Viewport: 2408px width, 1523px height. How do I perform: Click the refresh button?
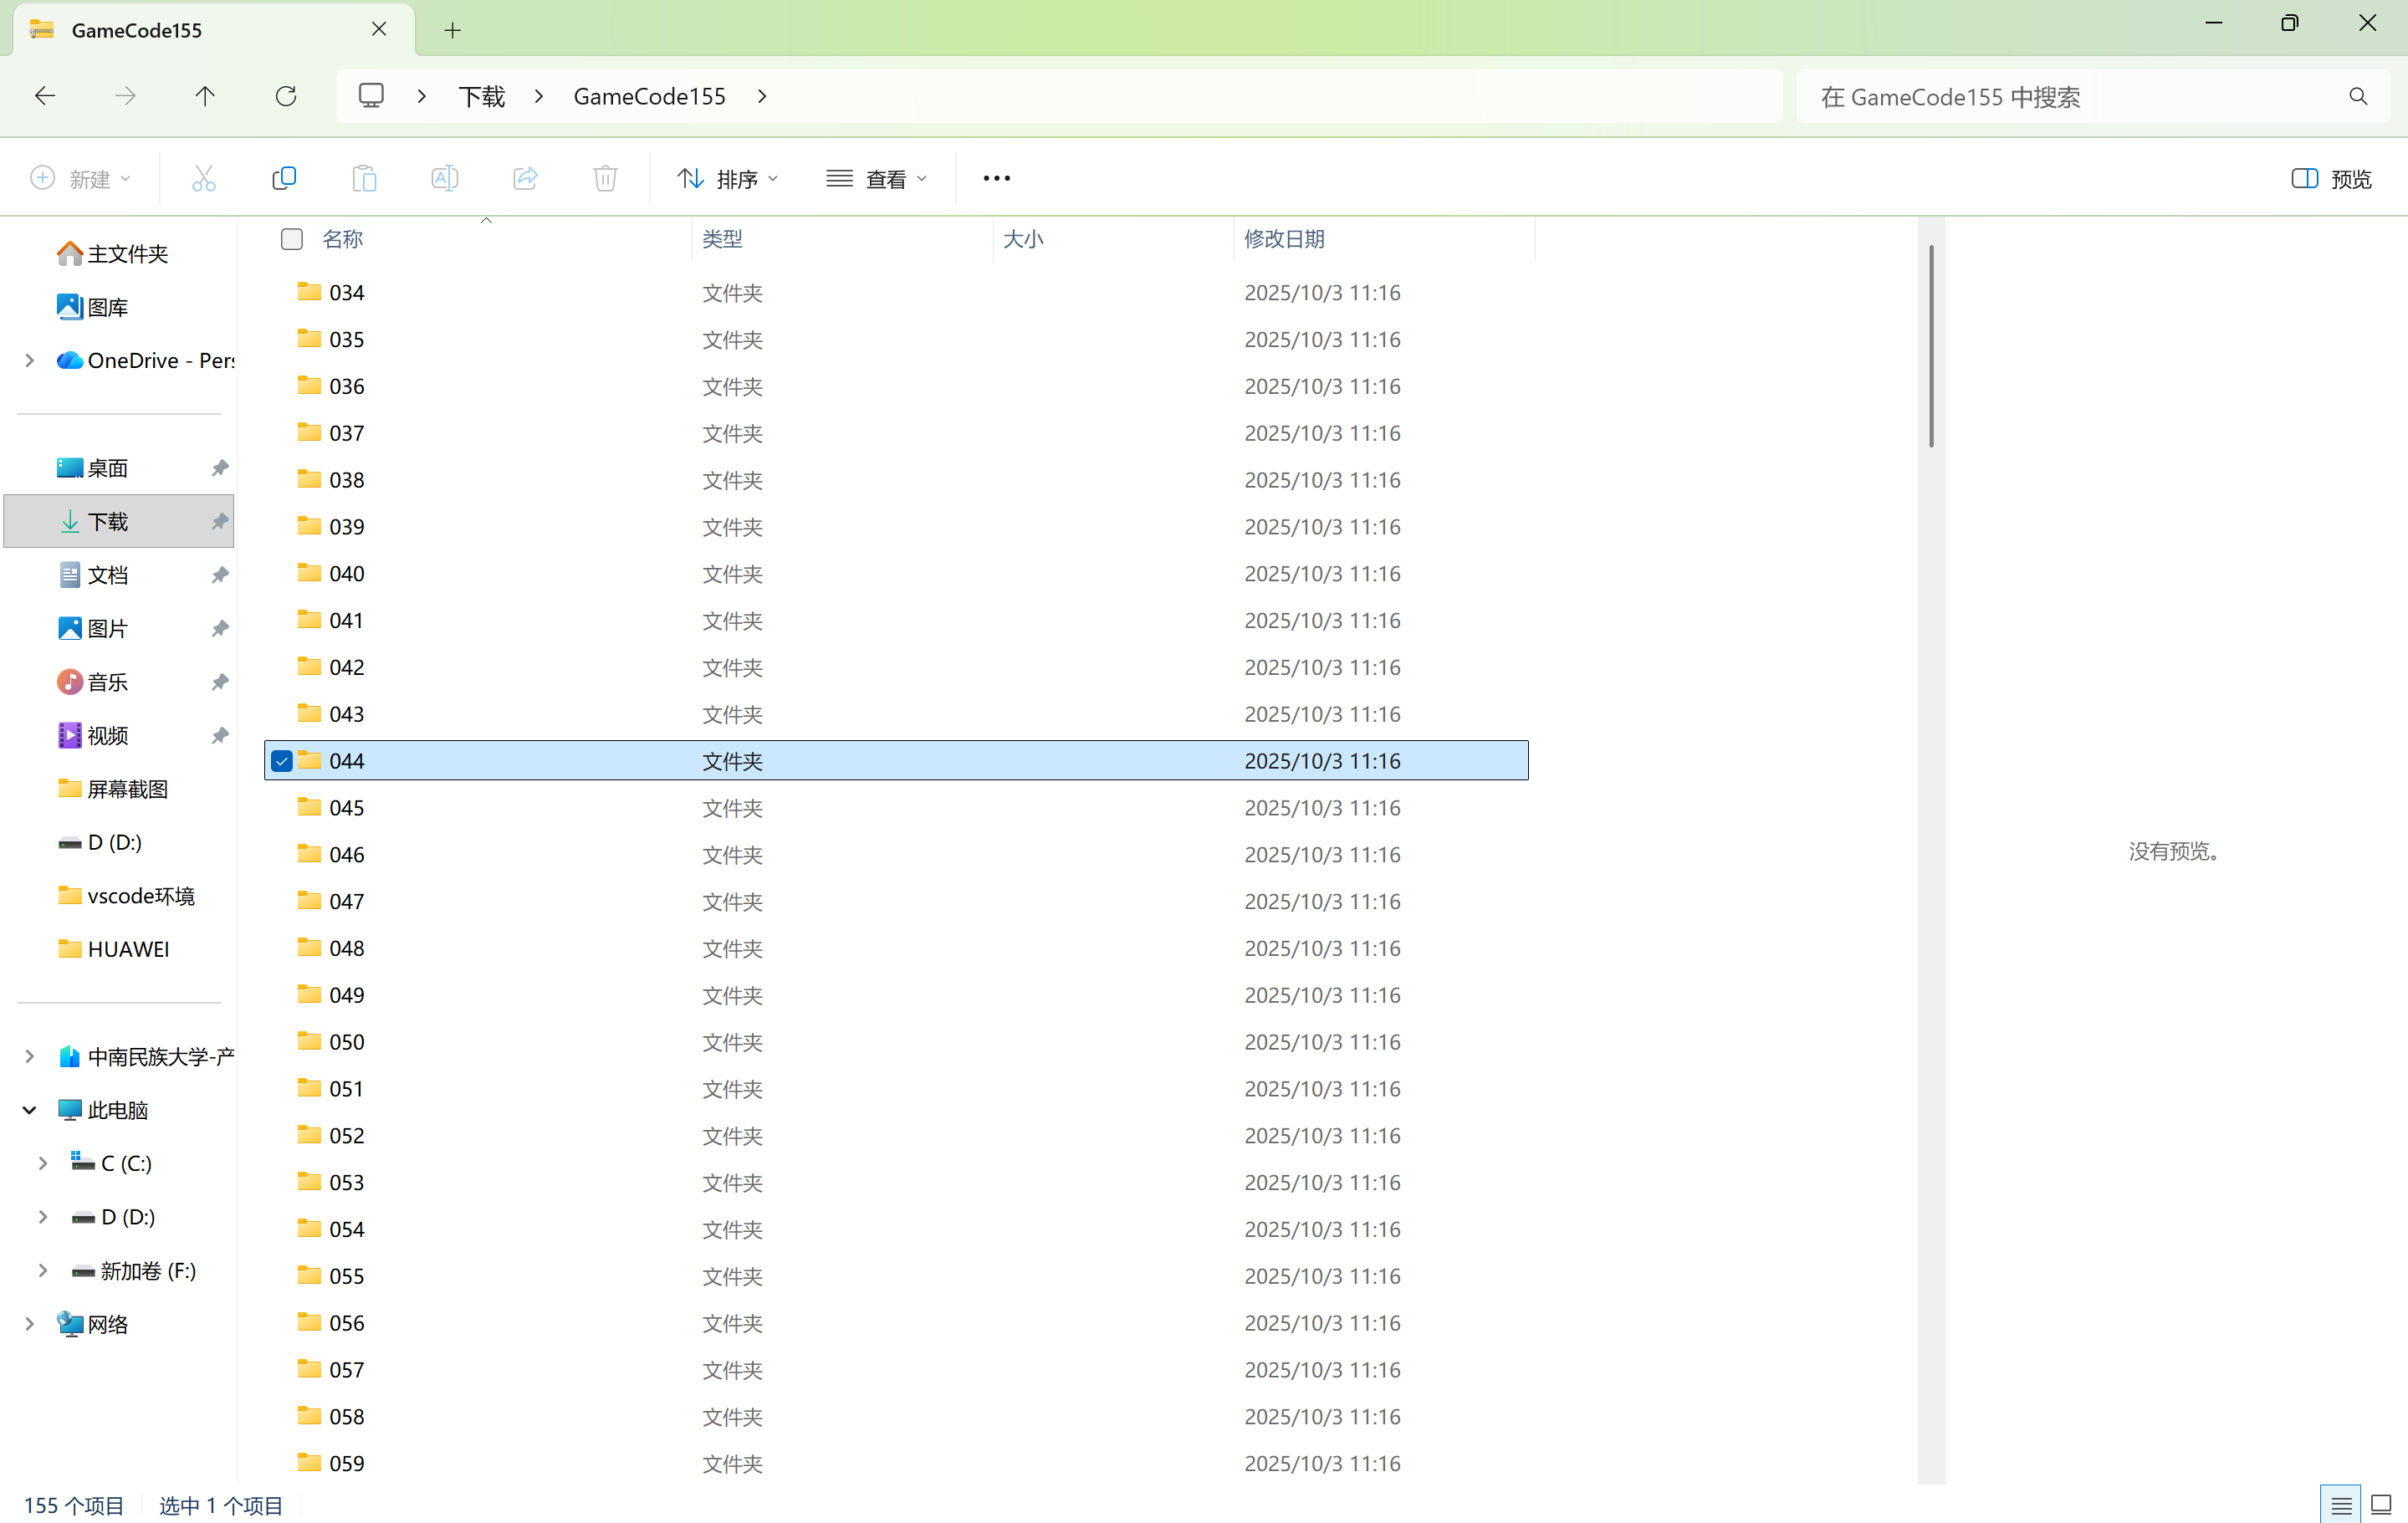click(286, 96)
